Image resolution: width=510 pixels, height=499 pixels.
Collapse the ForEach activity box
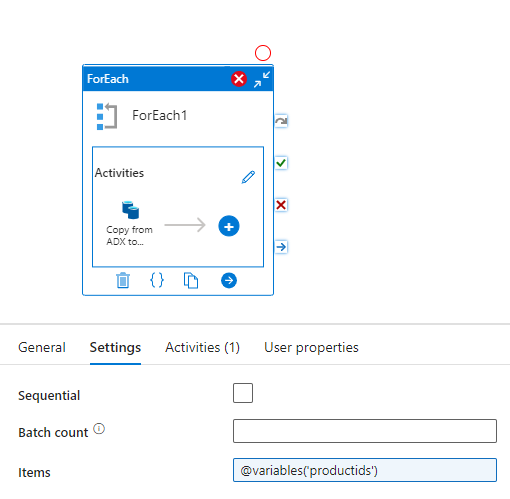point(262,79)
